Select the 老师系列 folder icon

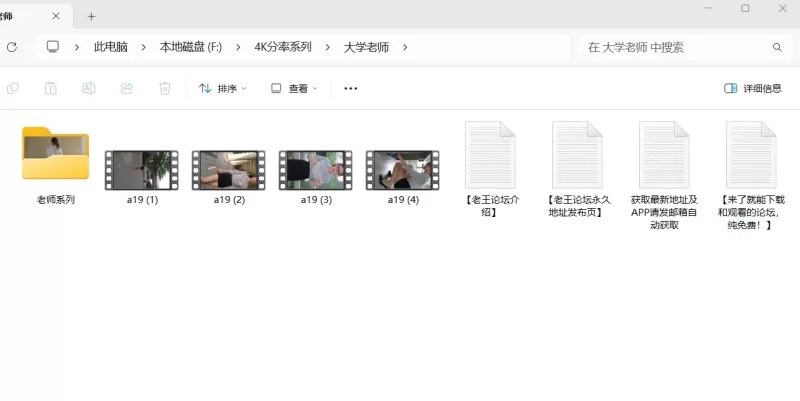coord(55,153)
